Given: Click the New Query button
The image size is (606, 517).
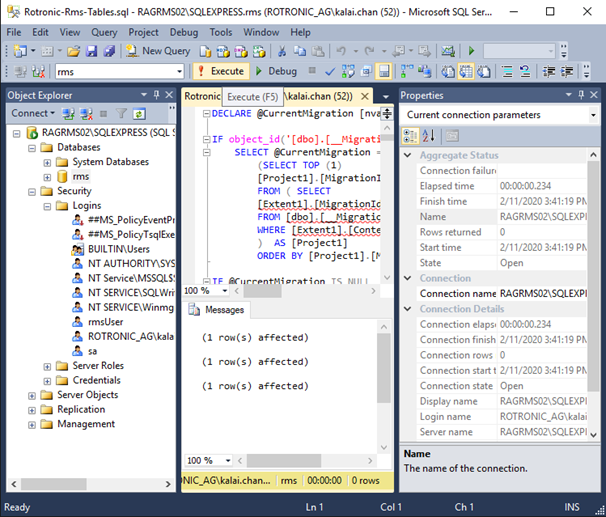Looking at the screenshot, I should point(158,51).
